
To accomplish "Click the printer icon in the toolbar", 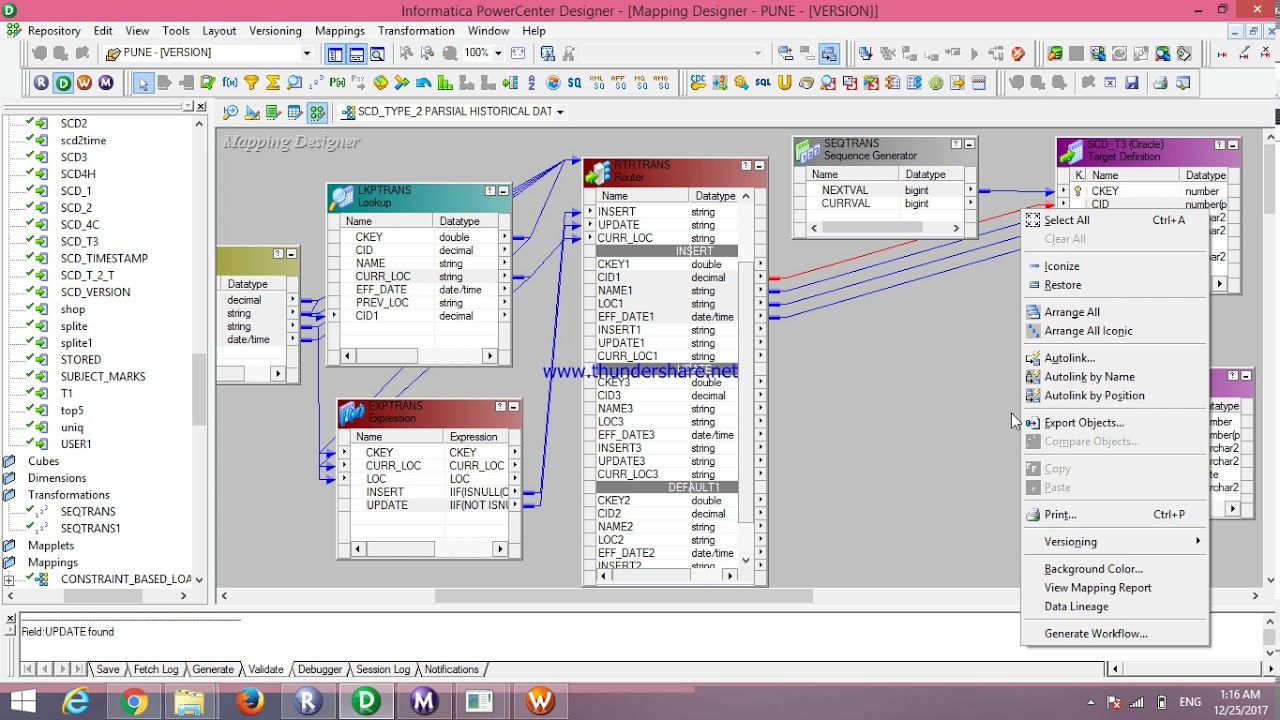I will pos(1160,83).
